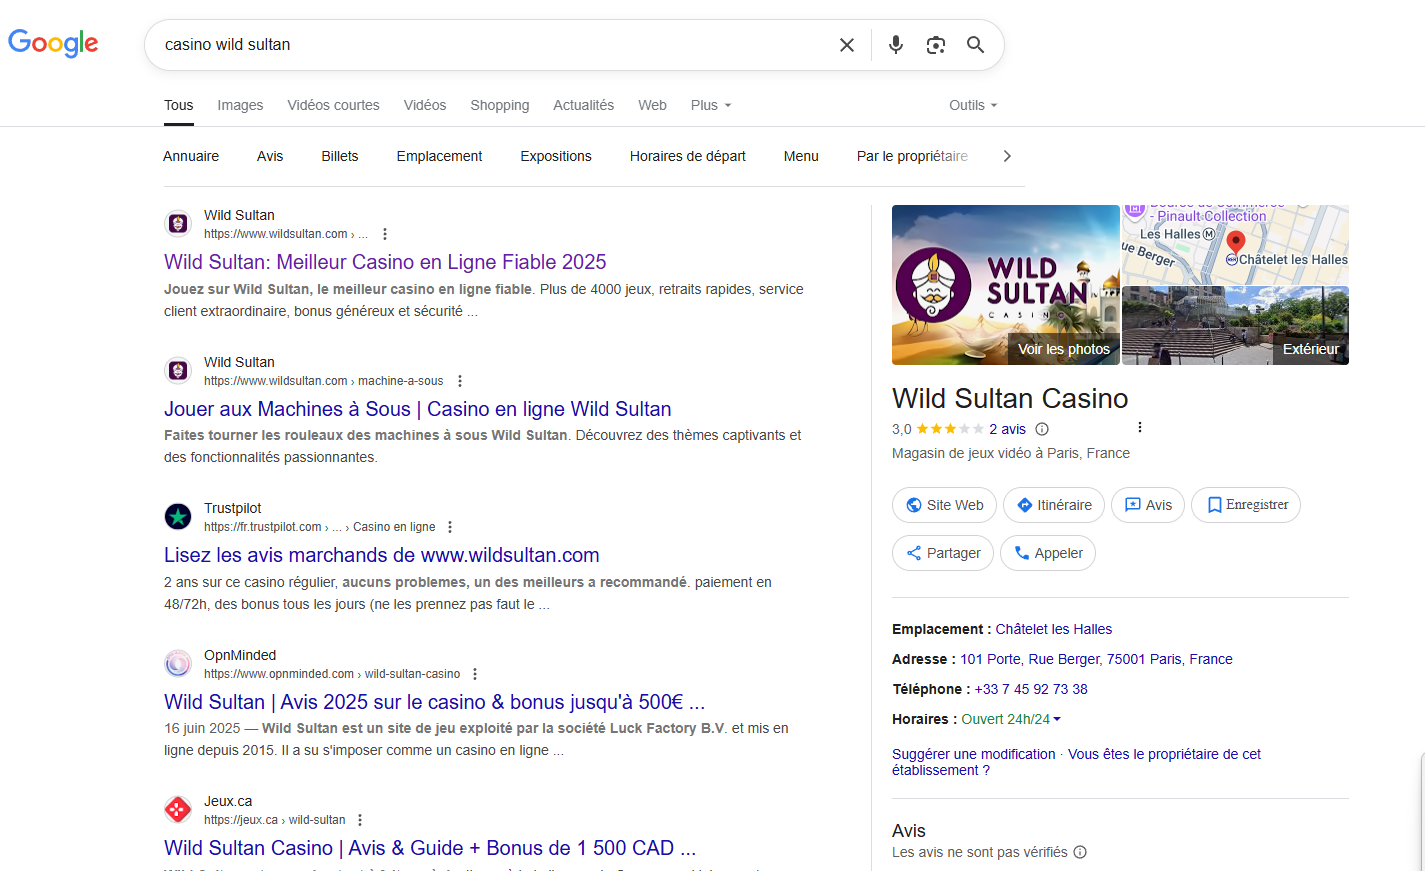Expand Ouvert 24h/24 hours dropdown

click(1011, 719)
